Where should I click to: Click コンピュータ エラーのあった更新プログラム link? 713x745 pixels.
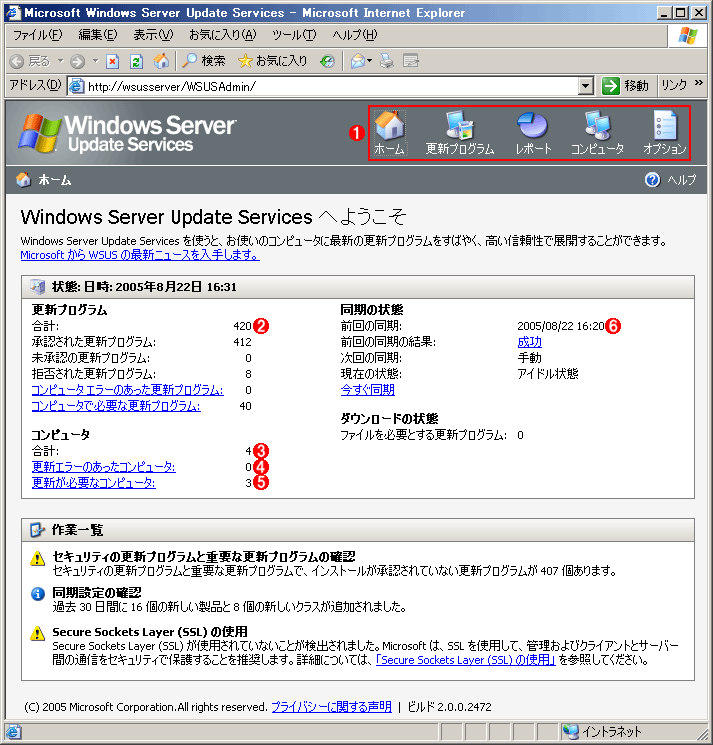tap(127, 390)
